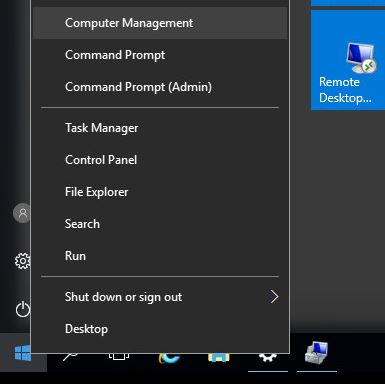Image resolution: width=385 pixels, height=384 pixels.
Task: Choose Search in the context menu
Action: [160, 224]
